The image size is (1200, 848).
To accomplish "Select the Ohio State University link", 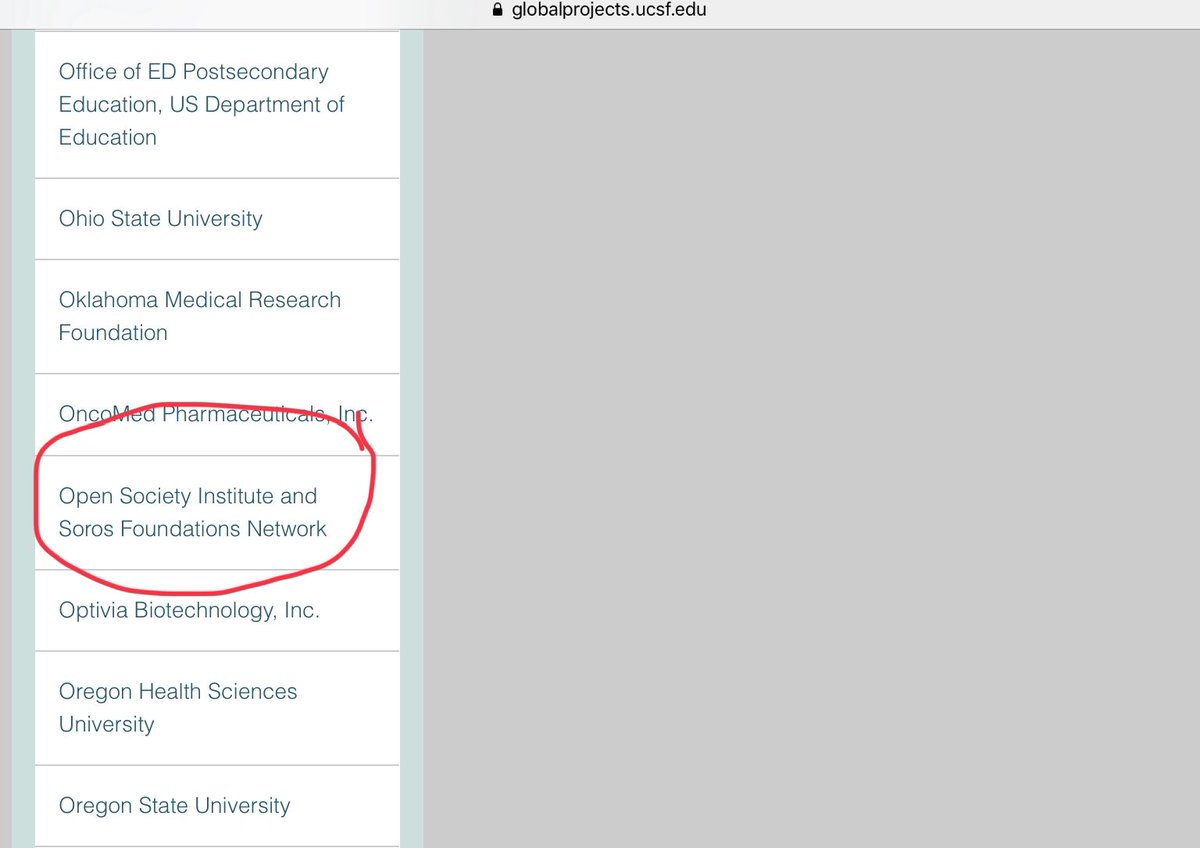I will pyautogui.click(x=161, y=219).
